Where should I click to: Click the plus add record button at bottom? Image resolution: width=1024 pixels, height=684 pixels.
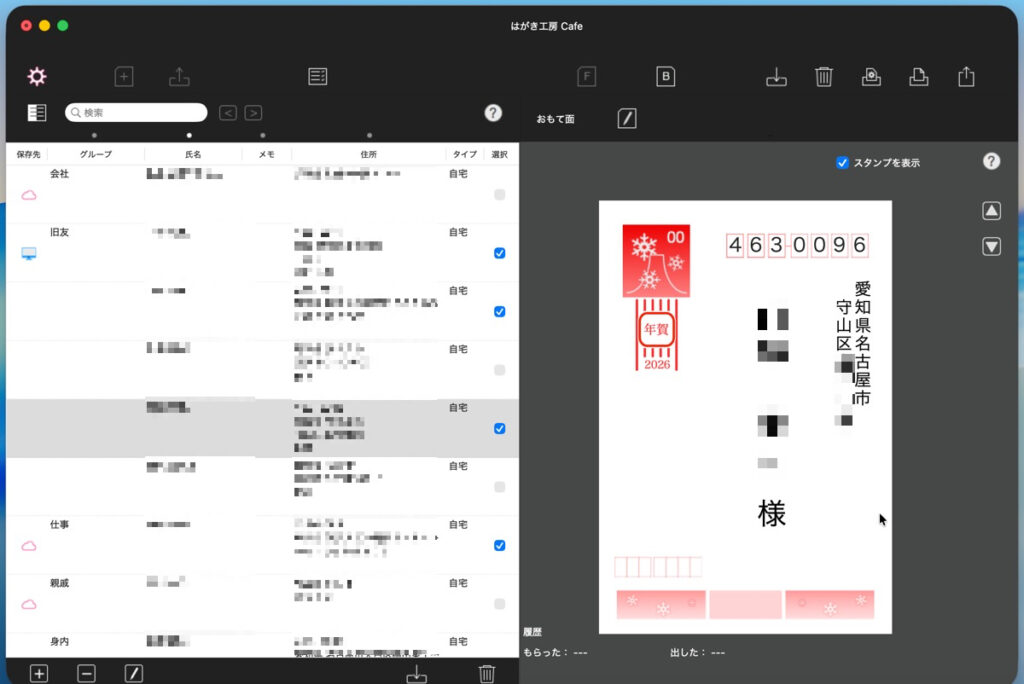(x=39, y=673)
